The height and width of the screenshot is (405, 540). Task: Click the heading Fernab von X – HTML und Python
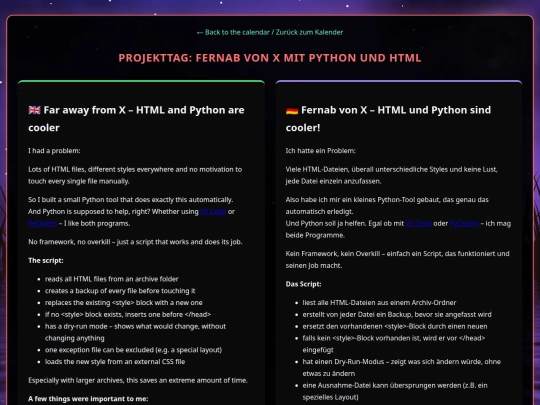pos(388,119)
